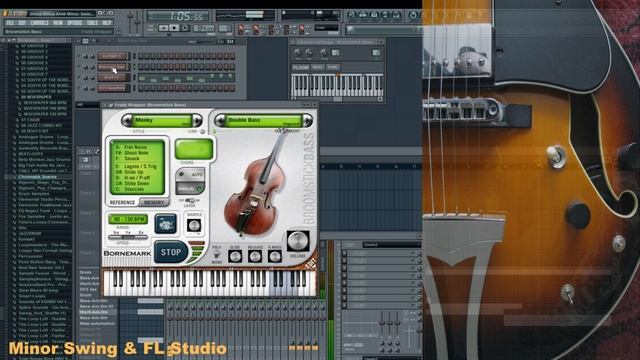This screenshot has width=640, height=360.
Task: Click the SPEED slider in Broomstick Bass
Action: coord(128,237)
